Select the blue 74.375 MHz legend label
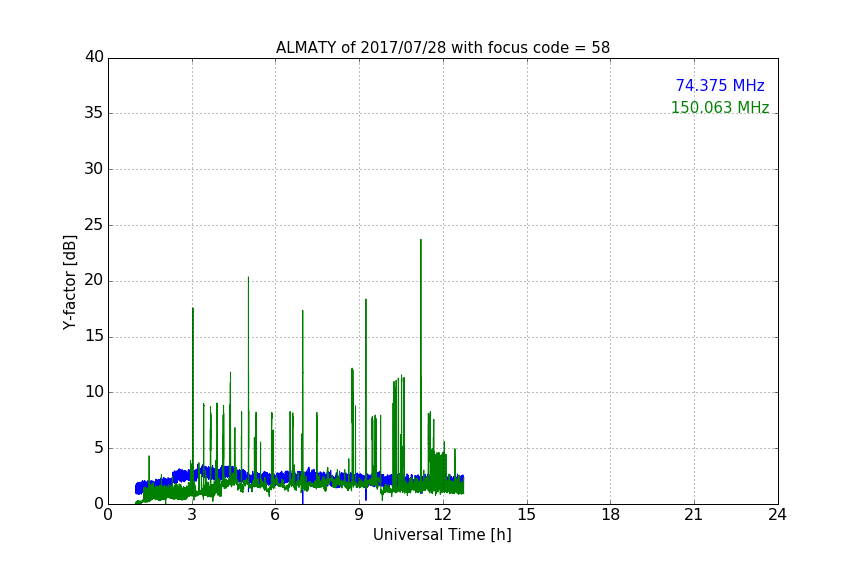 tap(720, 85)
